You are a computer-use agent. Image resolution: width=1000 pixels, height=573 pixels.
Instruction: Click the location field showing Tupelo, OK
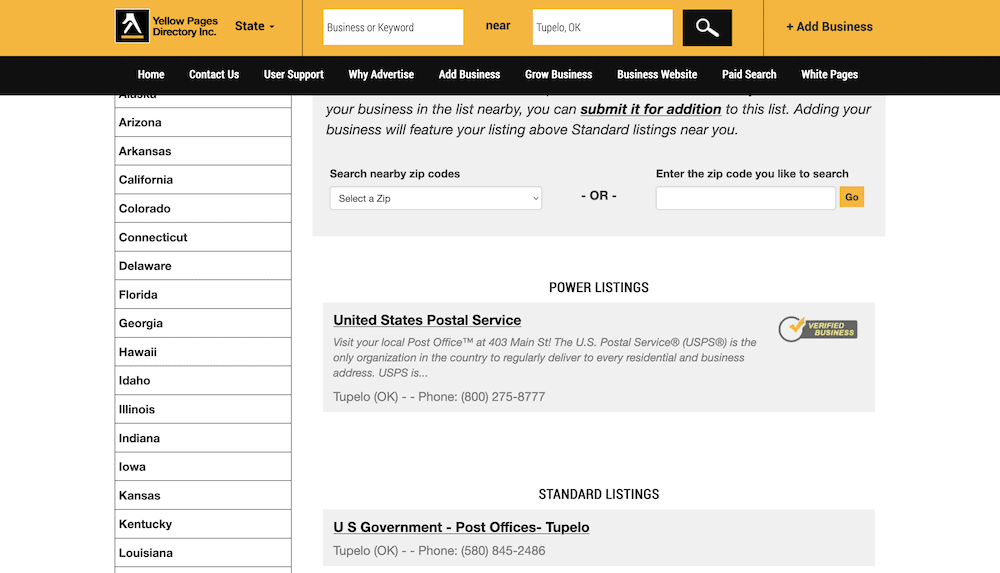602,27
